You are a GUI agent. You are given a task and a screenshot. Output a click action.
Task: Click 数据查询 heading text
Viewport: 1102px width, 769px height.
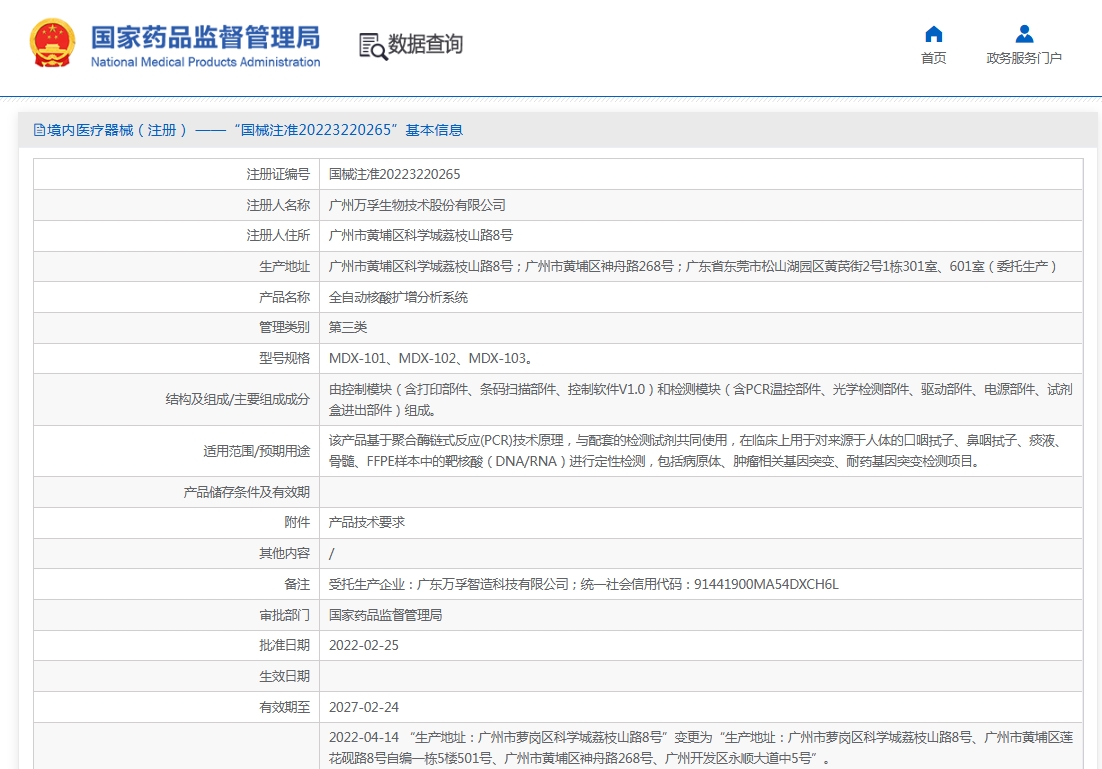(425, 44)
